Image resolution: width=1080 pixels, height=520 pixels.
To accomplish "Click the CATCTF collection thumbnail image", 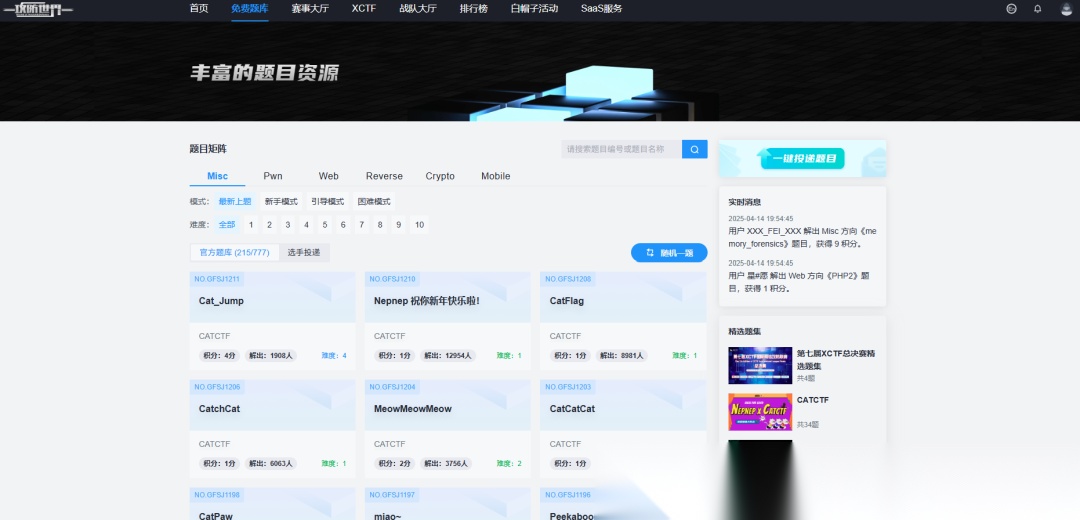I will coord(760,412).
